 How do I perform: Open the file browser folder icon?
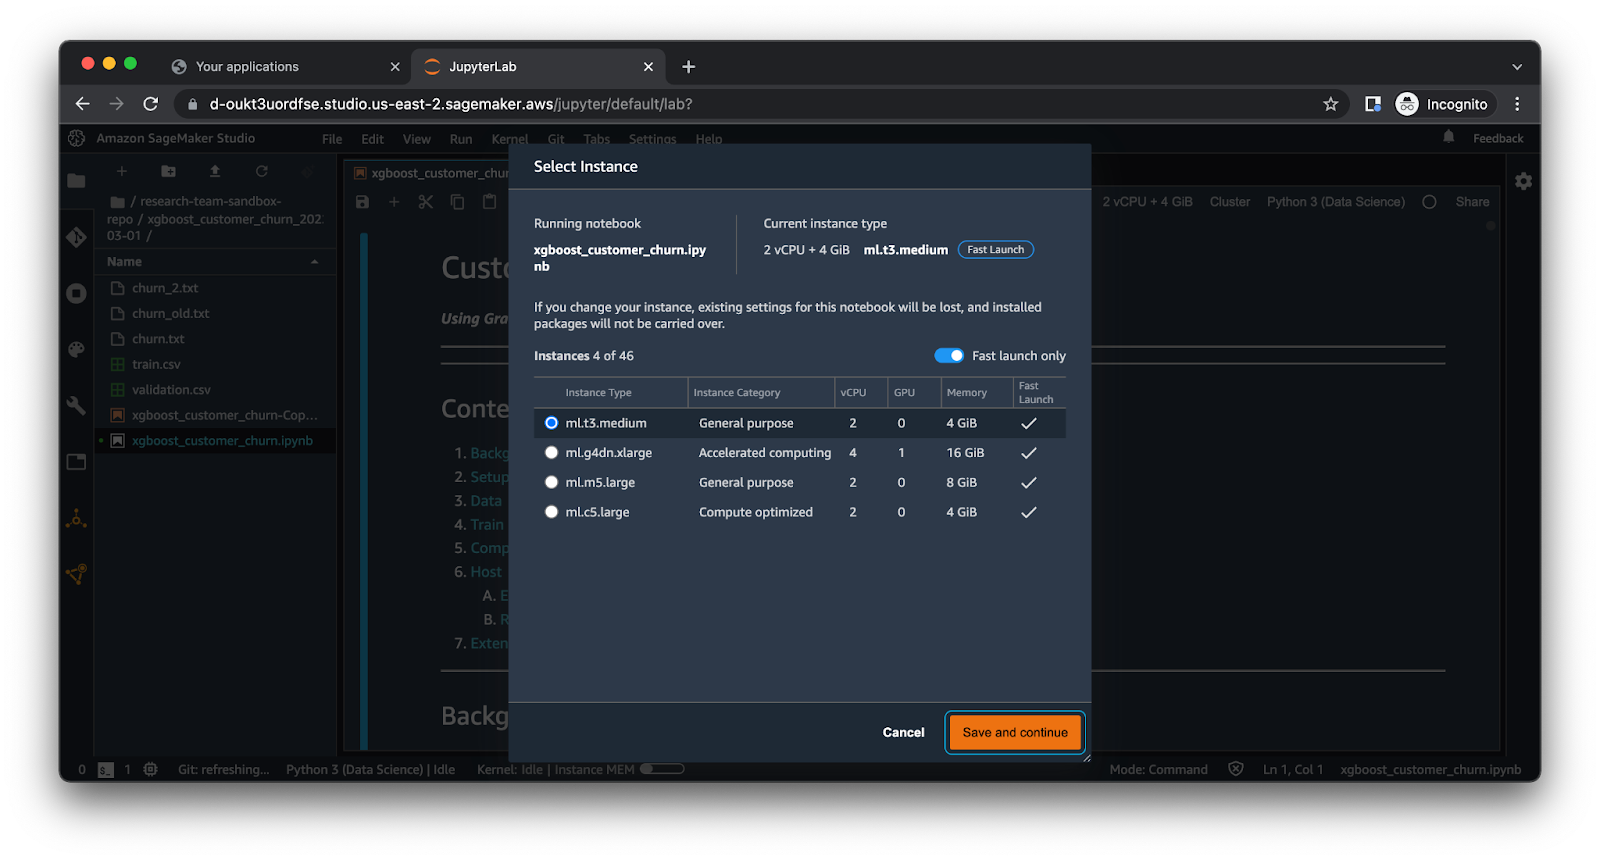76,181
